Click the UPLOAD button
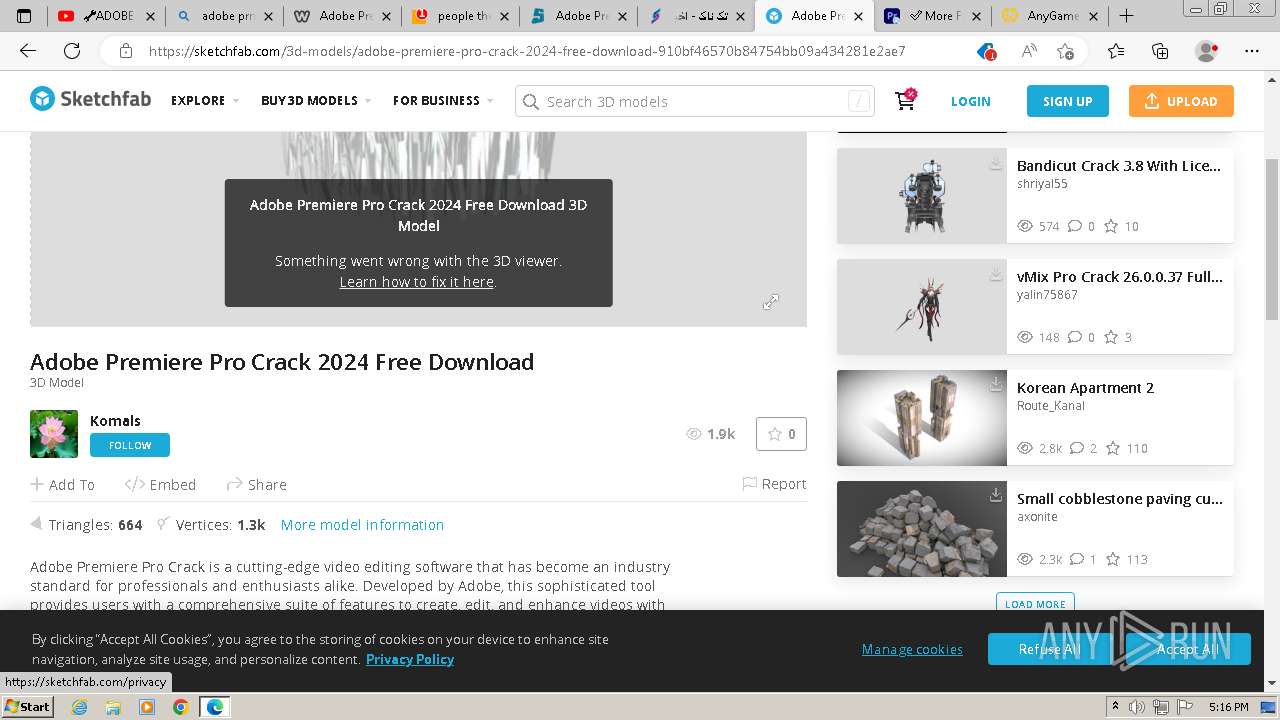Viewport: 1280px width, 720px height. (x=1181, y=101)
